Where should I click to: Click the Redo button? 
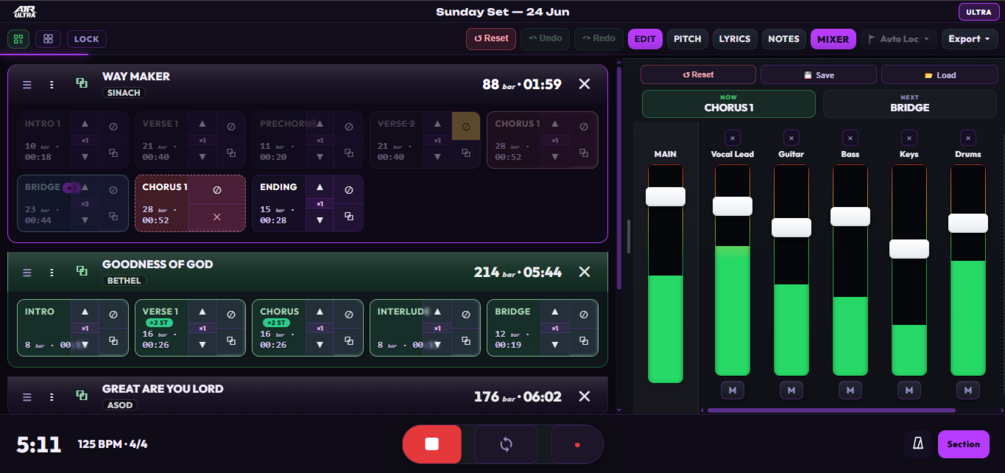coord(599,38)
